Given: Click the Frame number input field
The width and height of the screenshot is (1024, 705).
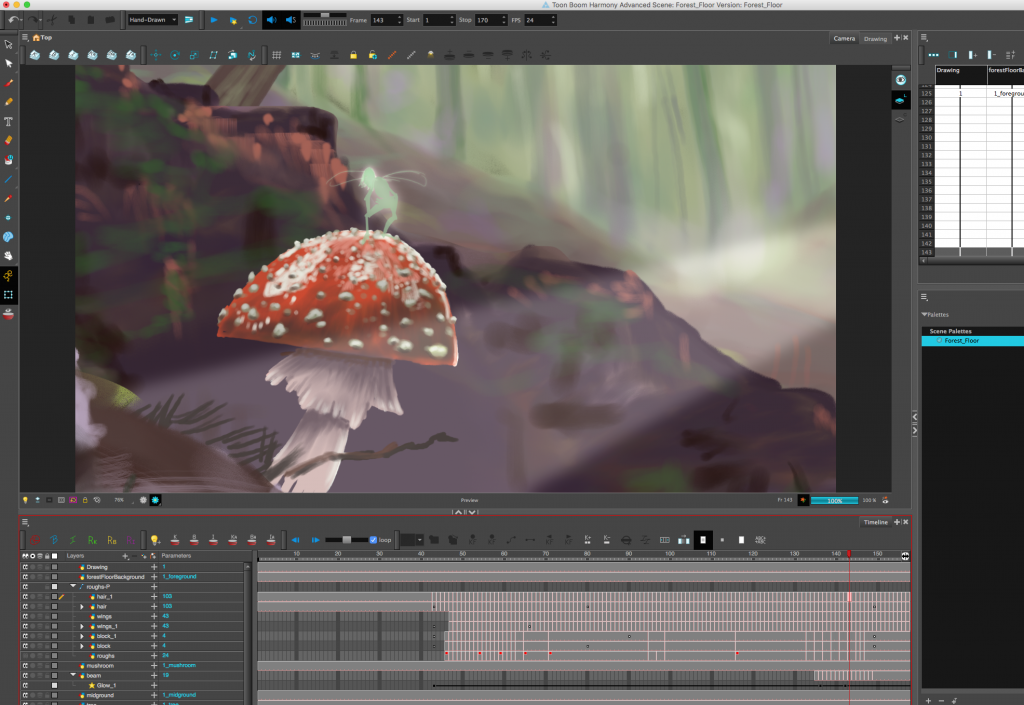Looking at the screenshot, I should coord(384,20).
